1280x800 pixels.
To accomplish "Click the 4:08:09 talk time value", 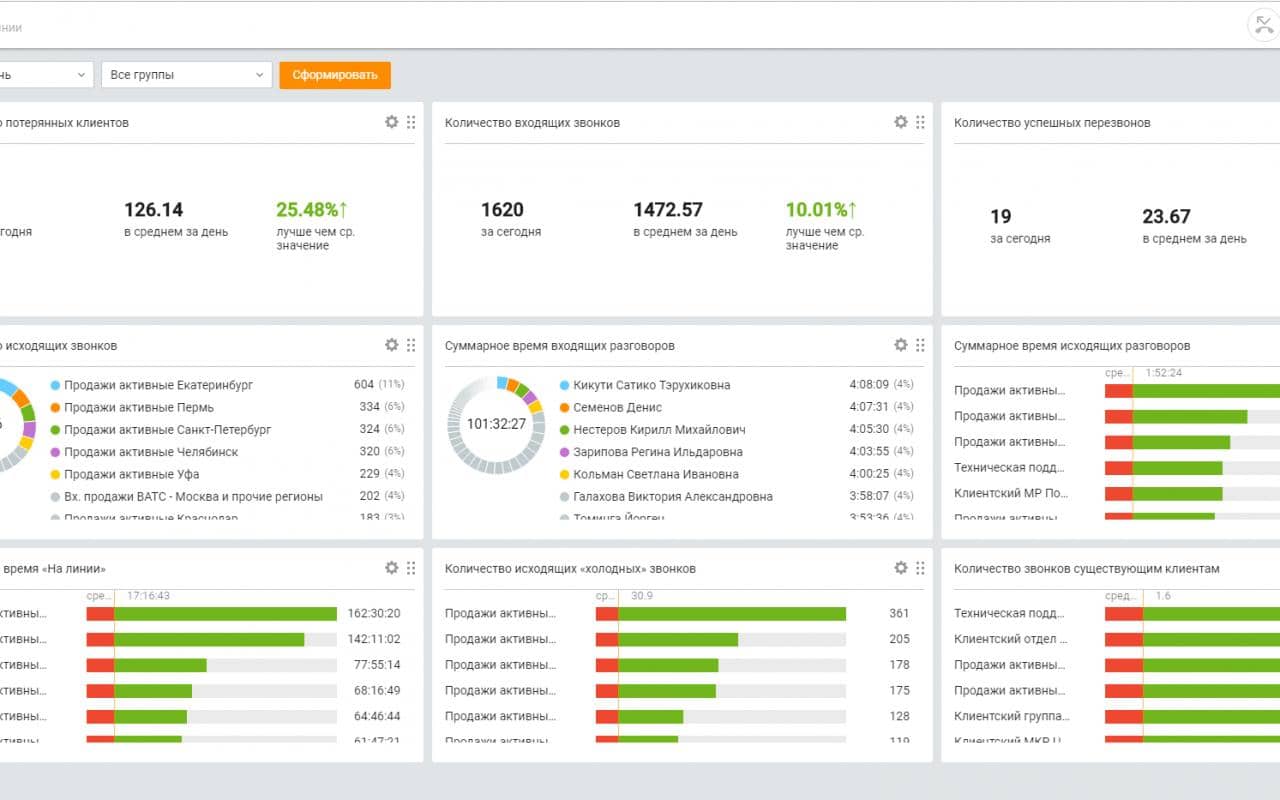I will pyautogui.click(x=868, y=385).
